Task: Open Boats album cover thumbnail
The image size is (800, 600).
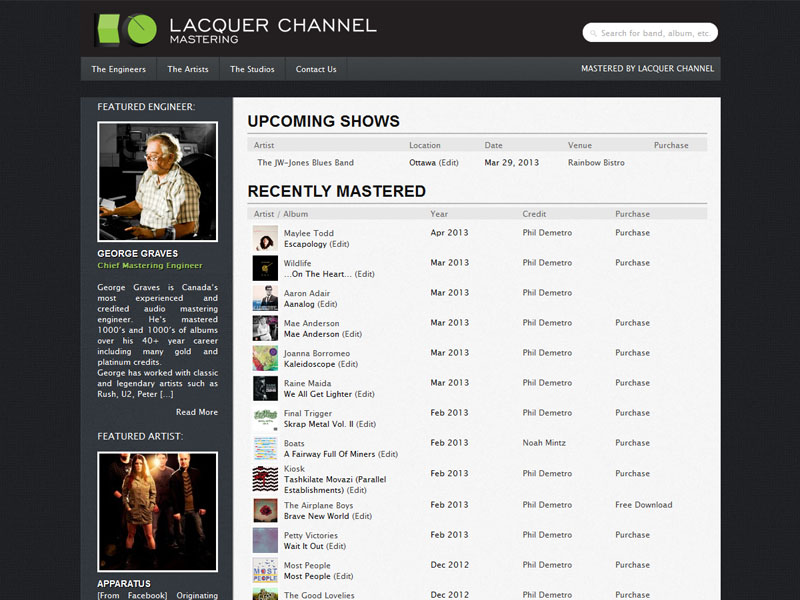Action: (x=265, y=448)
